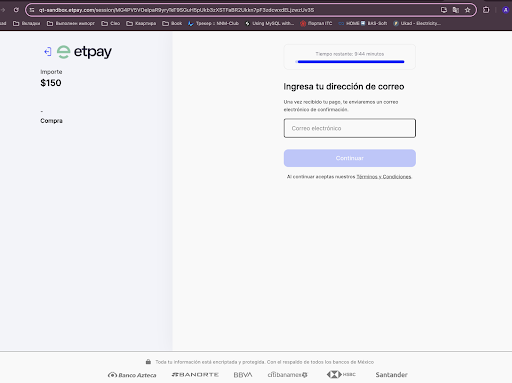Reload the etpay page

click(x=16, y=10)
